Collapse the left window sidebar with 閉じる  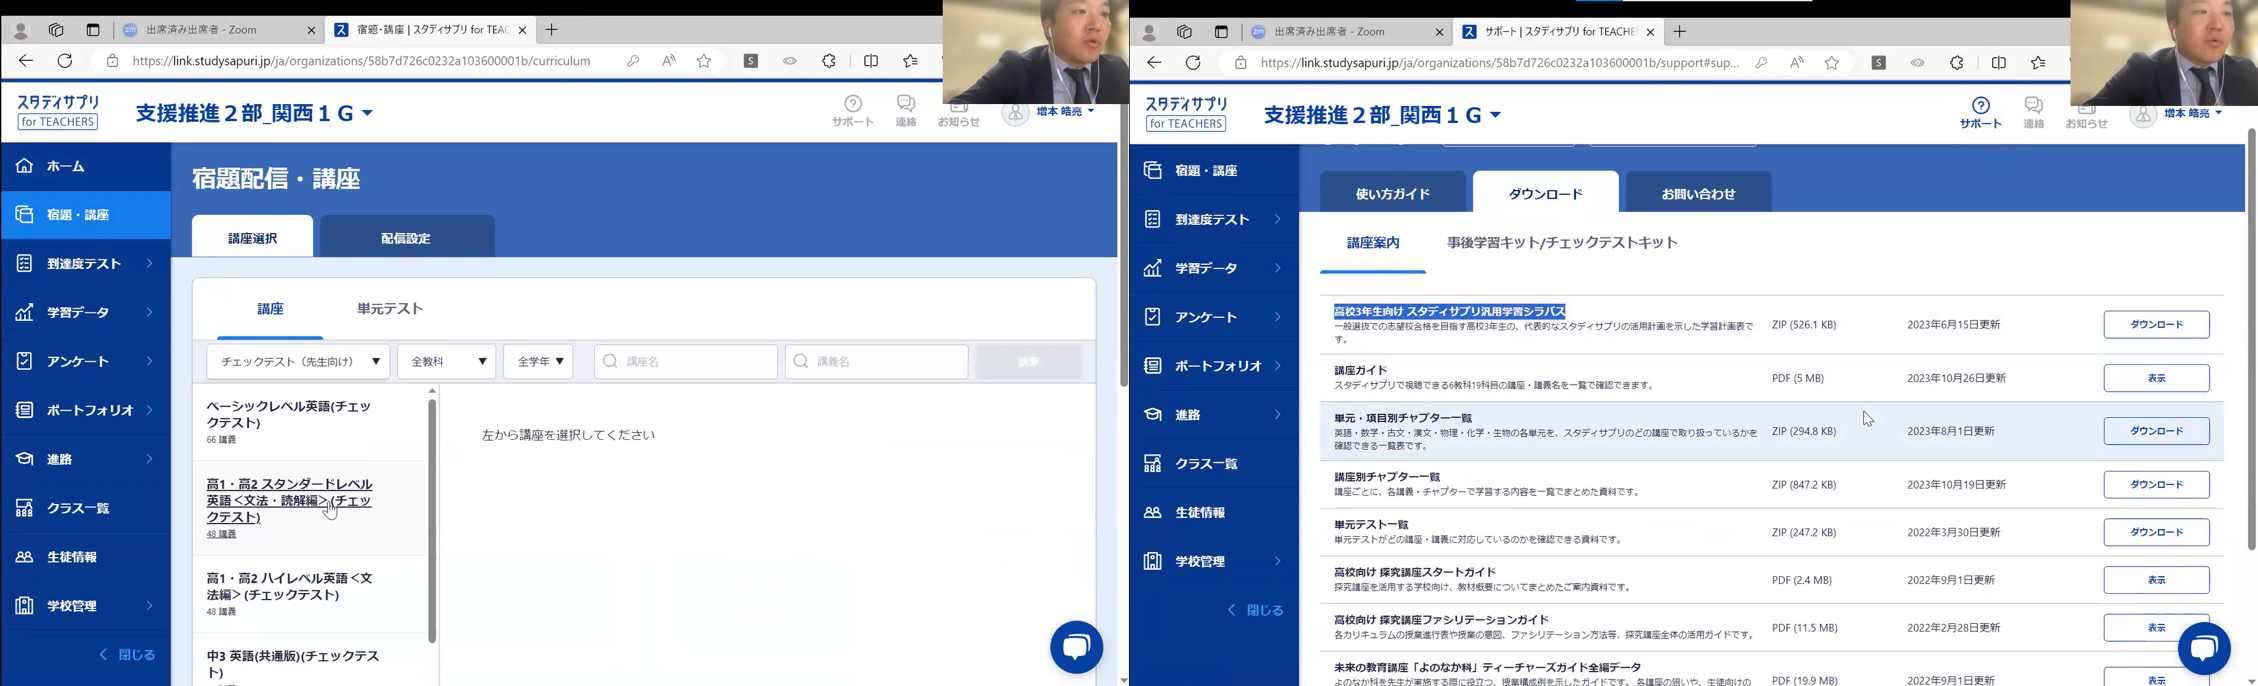click(127, 655)
